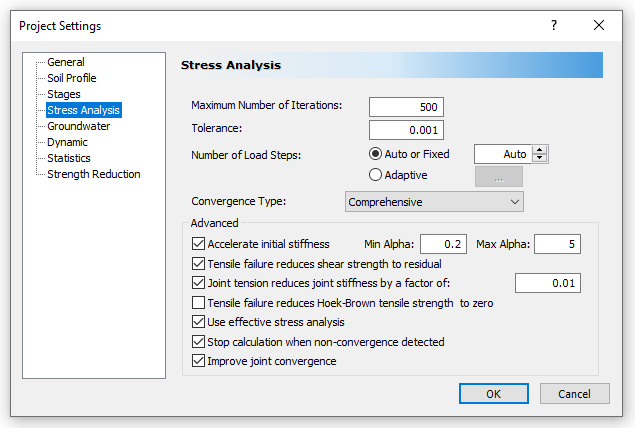Toggle Accelerate initial stiffness checkbox
Image resolution: width=635 pixels, height=428 pixels.
click(x=197, y=244)
